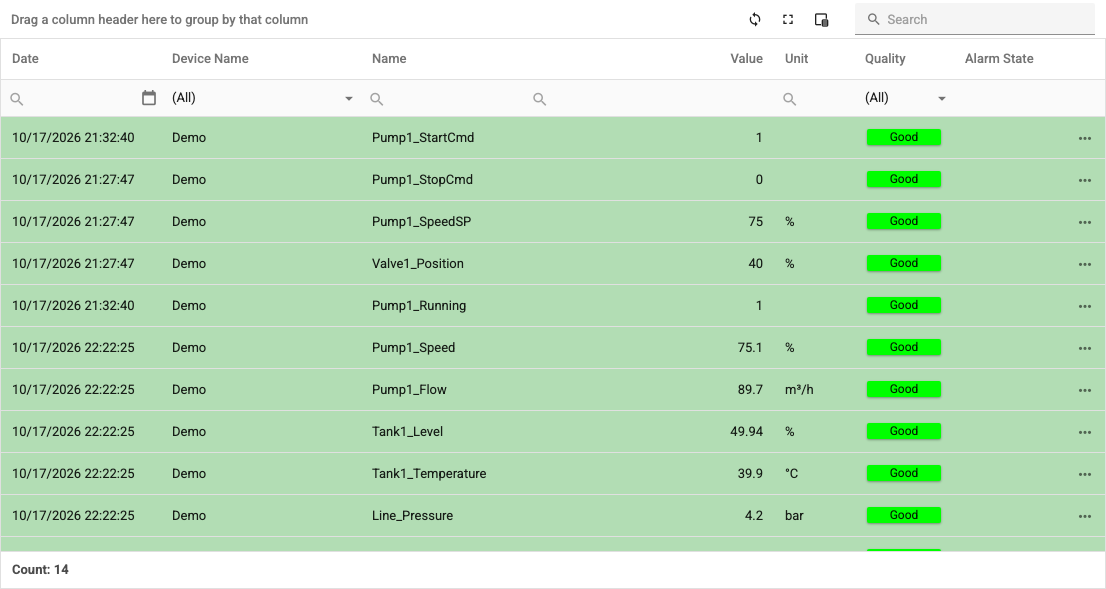Click the value 40 cell
The image size is (1106, 589).
pyautogui.click(x=755, y=264)
